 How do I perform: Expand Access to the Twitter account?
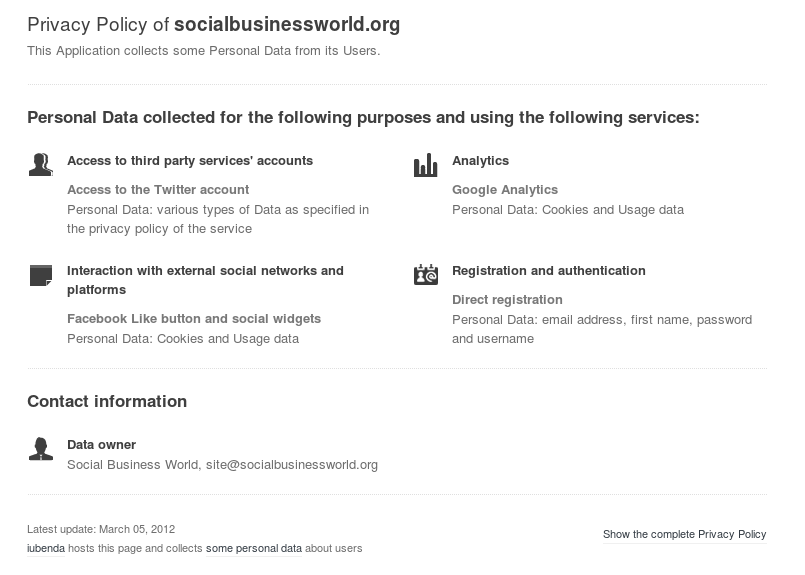click(158, 189)
